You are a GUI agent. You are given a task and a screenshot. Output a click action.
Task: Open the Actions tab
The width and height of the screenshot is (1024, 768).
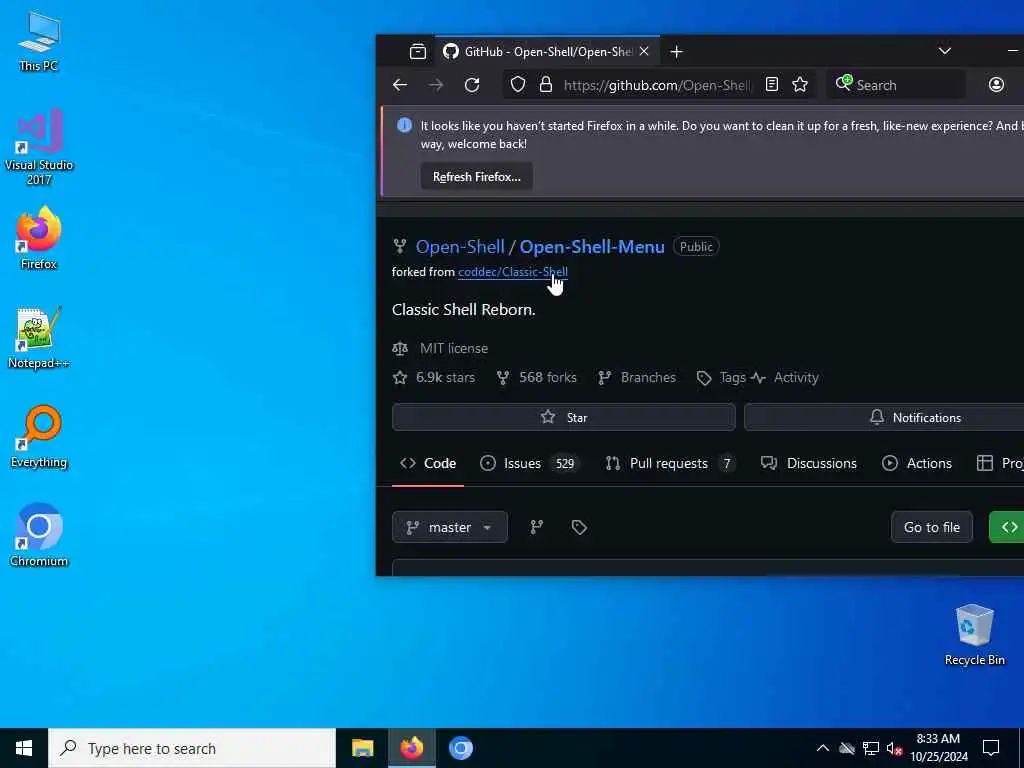[x=916, y=463]
